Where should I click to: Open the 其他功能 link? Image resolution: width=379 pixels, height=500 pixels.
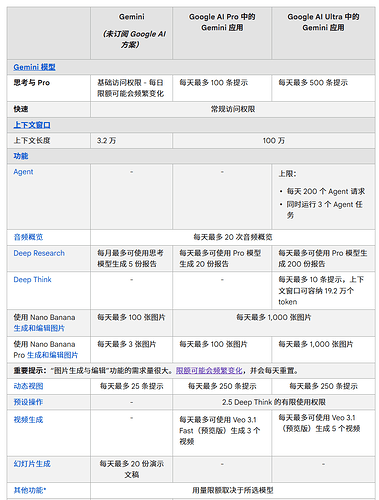[x=30, y=490]
